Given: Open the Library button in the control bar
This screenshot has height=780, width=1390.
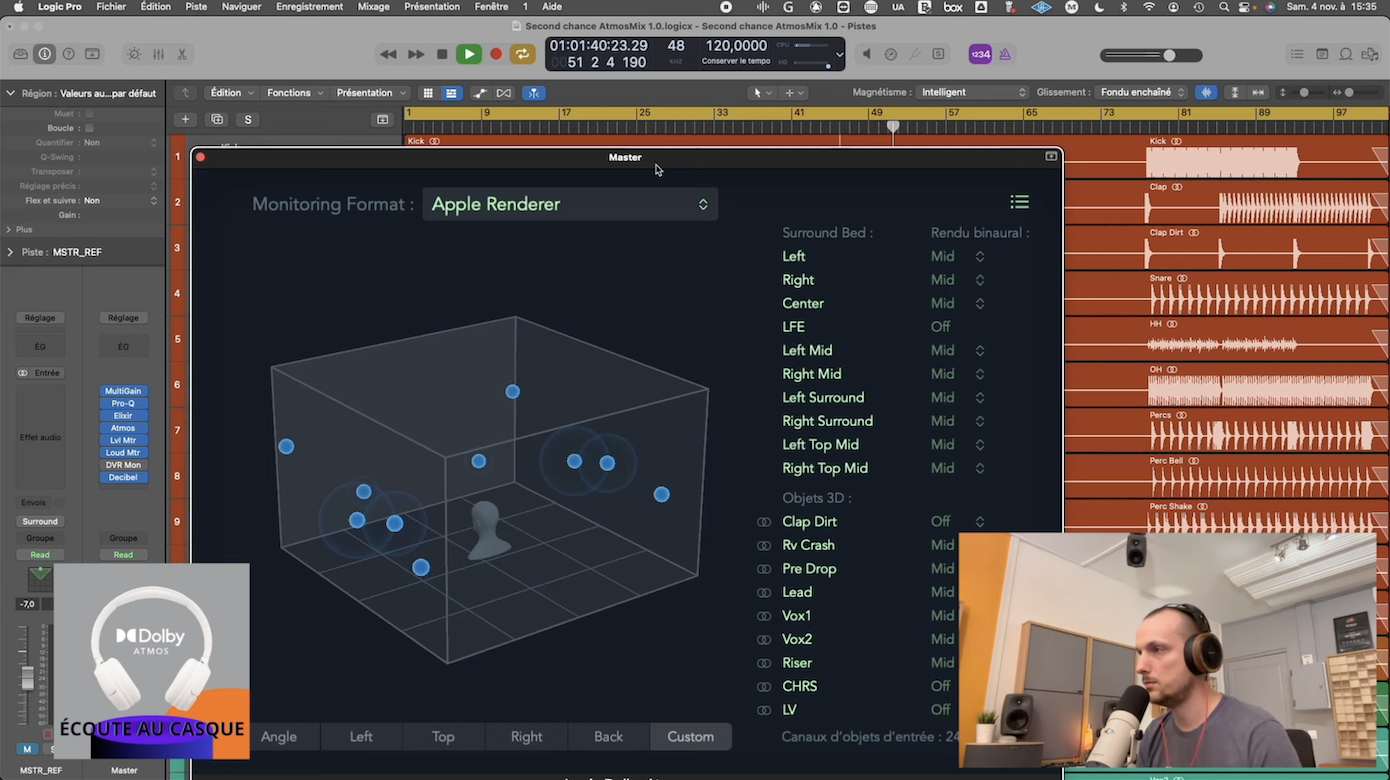Looking at the screenshot, I should tap(20, 54).
